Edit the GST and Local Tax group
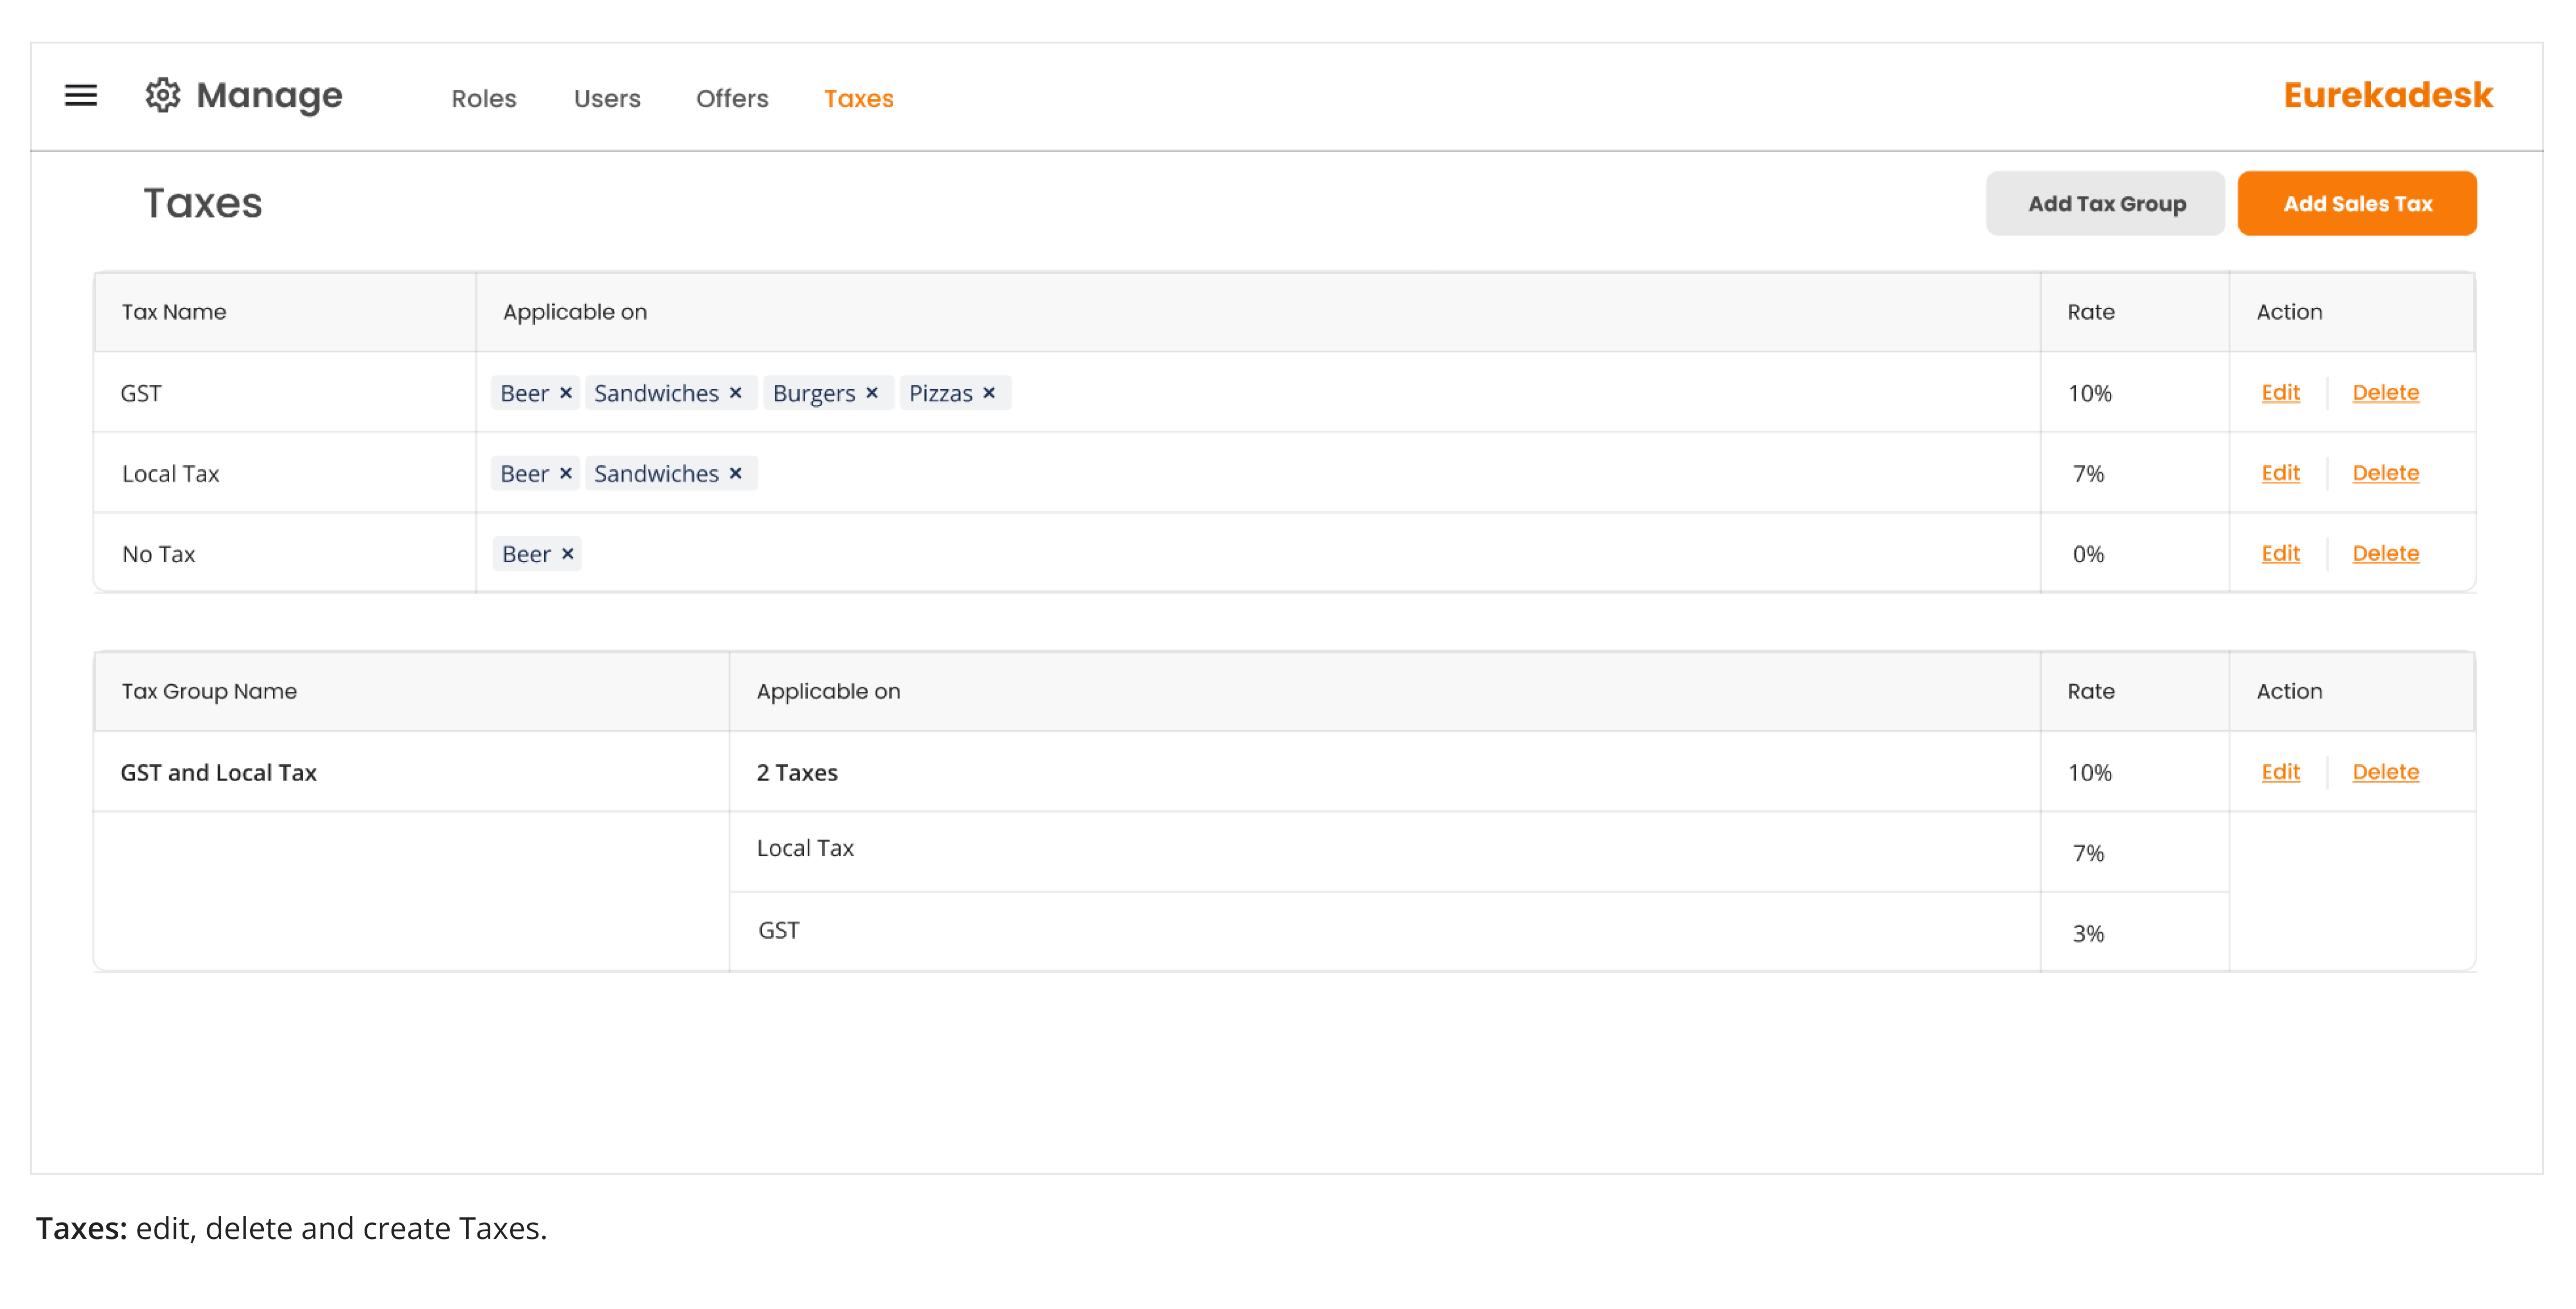This screenshot has height=1309, width=2576. pos(2281,771)
